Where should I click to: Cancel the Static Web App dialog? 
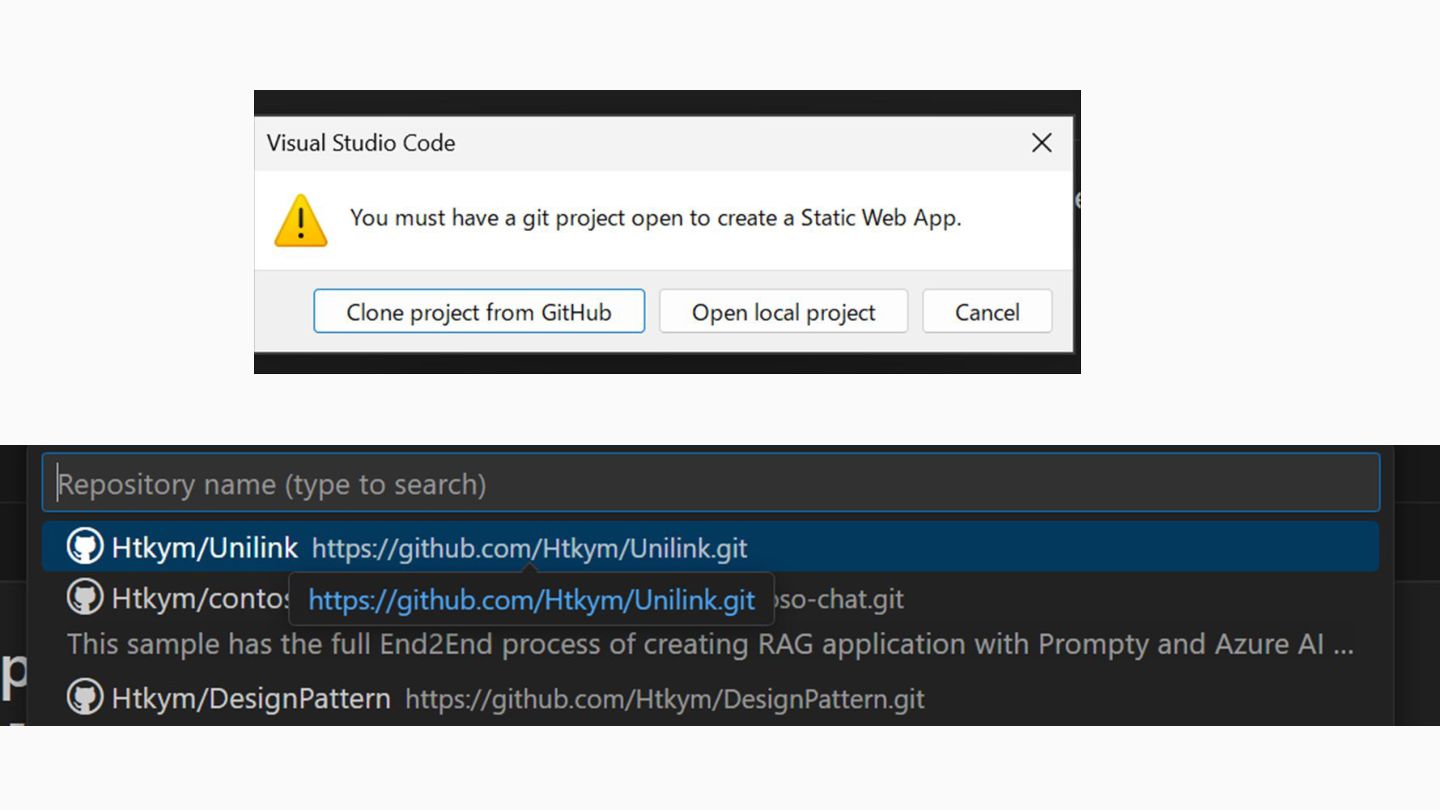987,312
